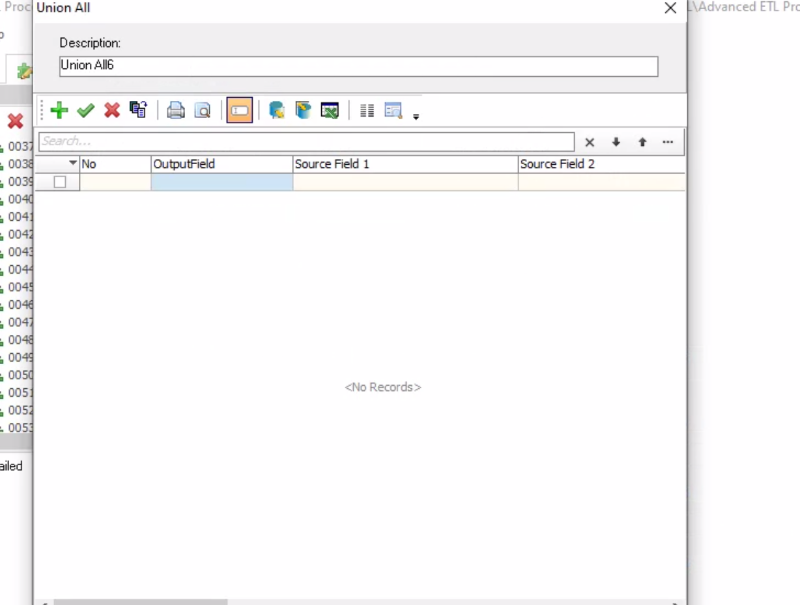Viewport: 800px width, 605px height.
Task: Click the red X in background window
Action: (15, 121)
